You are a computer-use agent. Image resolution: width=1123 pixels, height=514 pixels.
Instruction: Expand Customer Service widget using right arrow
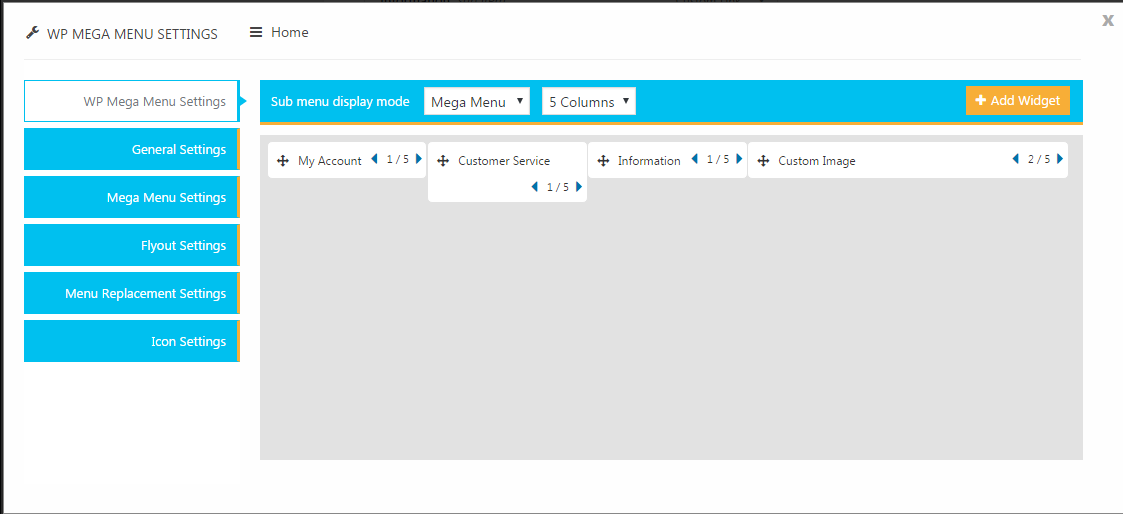[579, 187]
